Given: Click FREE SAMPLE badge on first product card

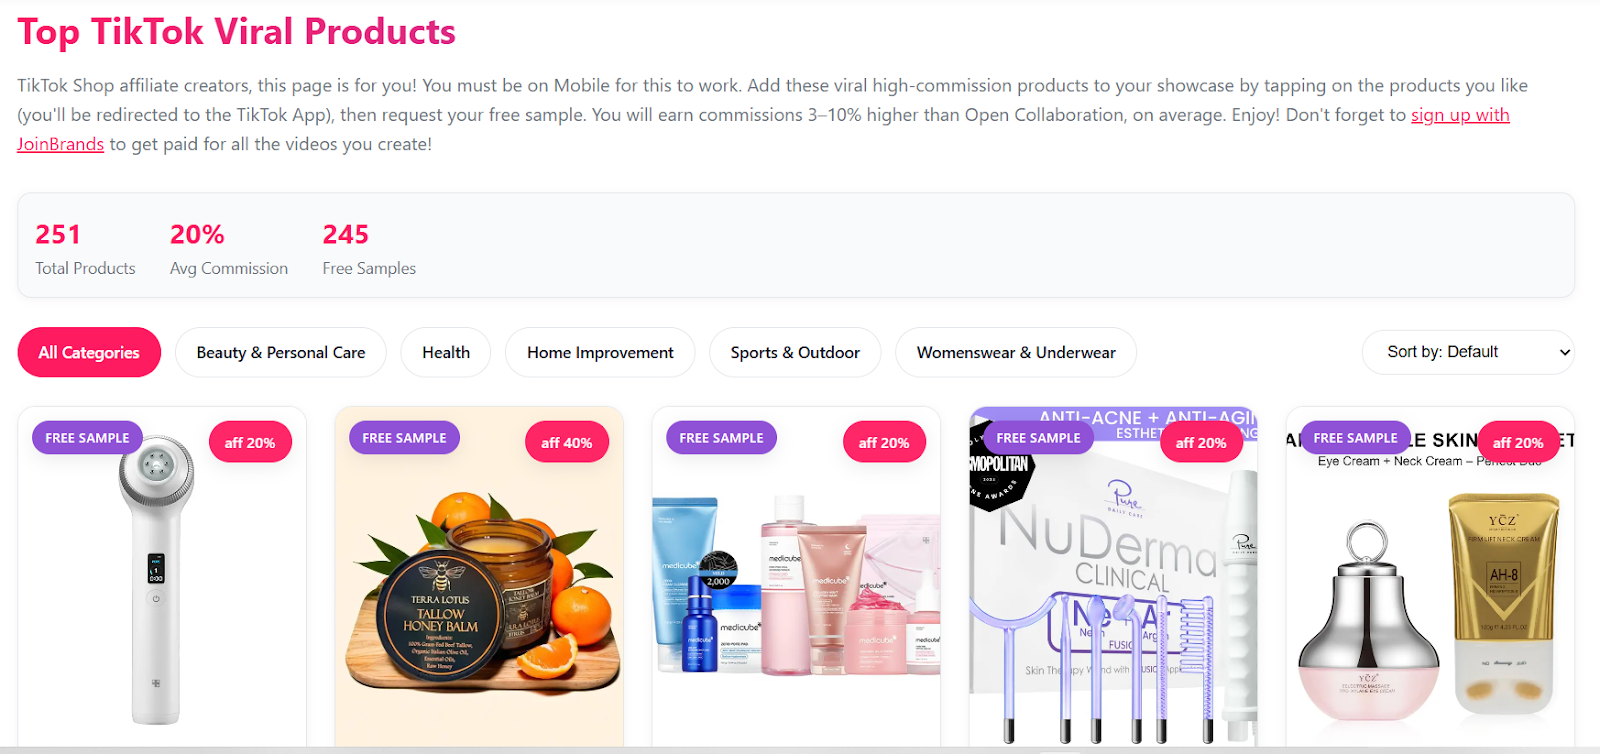Looking at the screenshot, I should point(87,437).
